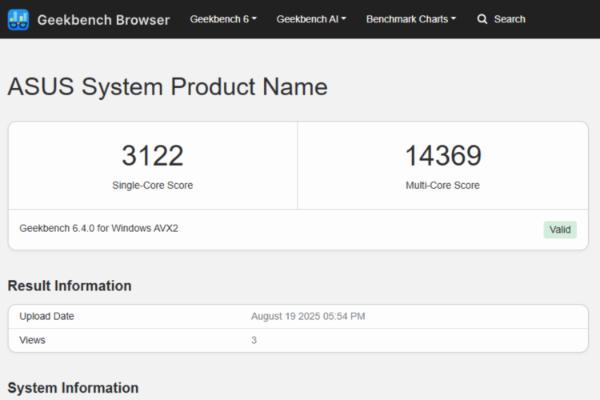600x400 pixels.
Task: Click the Views count value 3
Action: coord(254,340)
